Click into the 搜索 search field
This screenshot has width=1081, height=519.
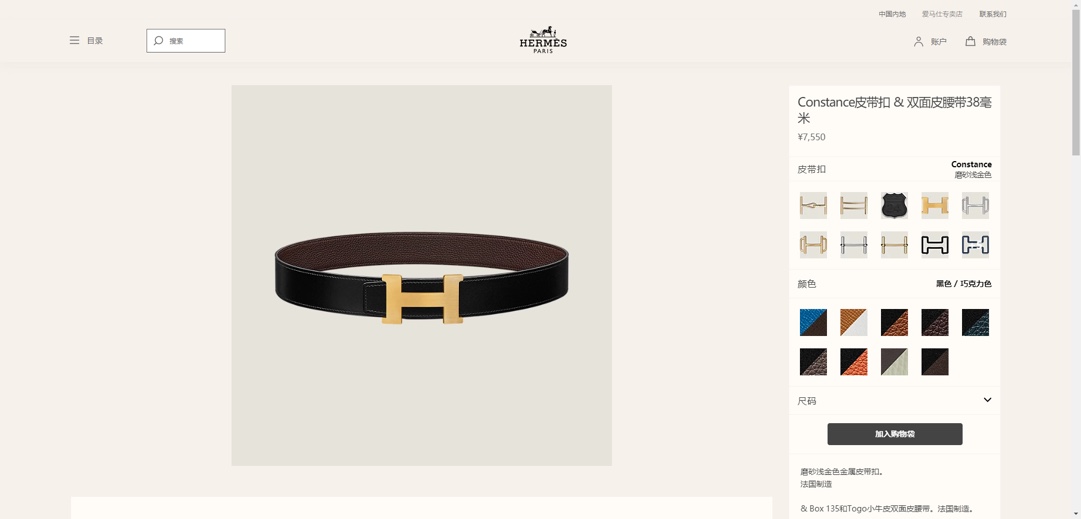tap(185, 41)
